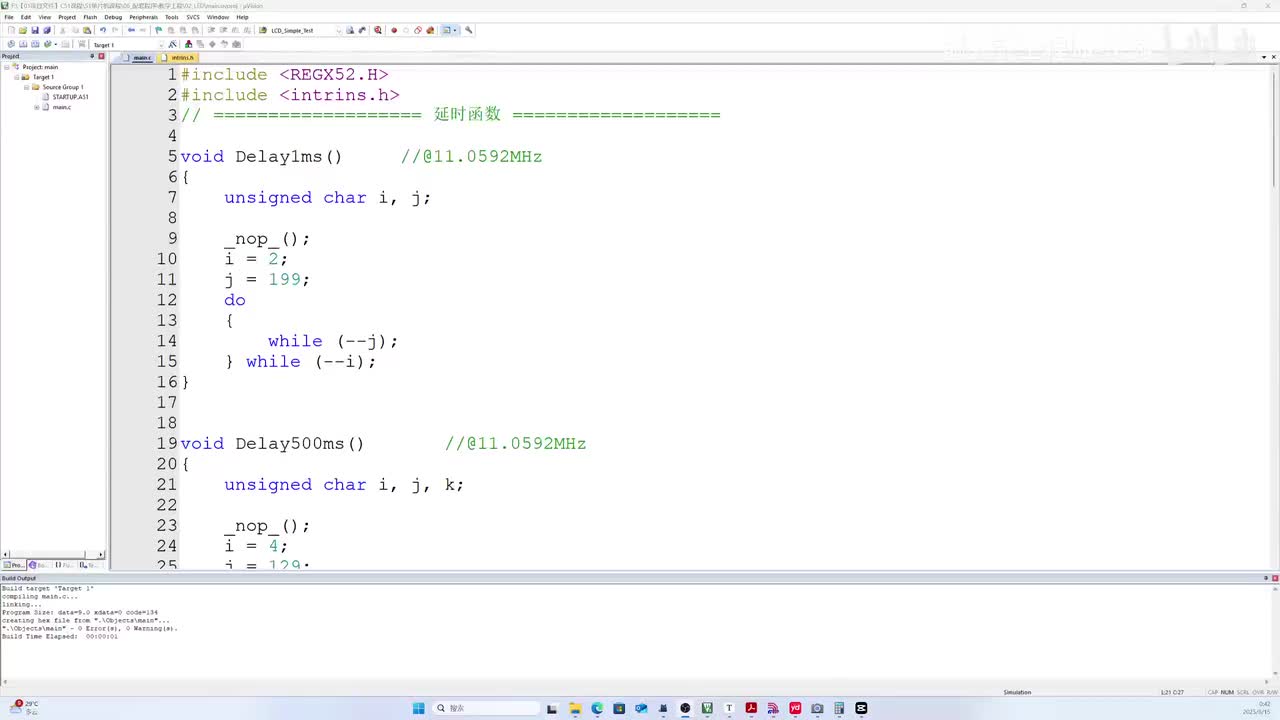The height and width of the screenshot is (720, 1280).
Task: Pin the Build Output panel with pushpin
Action: 1264,578
